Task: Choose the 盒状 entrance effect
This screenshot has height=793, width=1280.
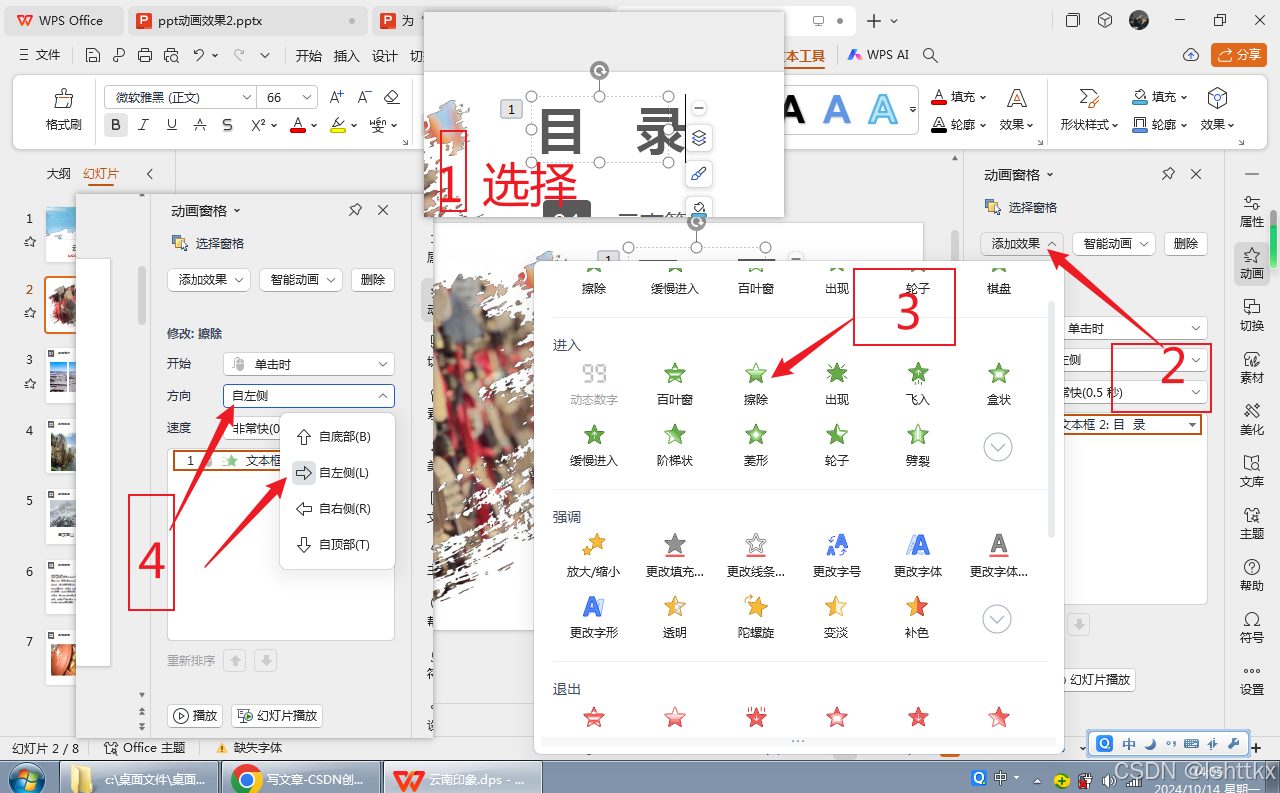Action: tap(998, 384)
